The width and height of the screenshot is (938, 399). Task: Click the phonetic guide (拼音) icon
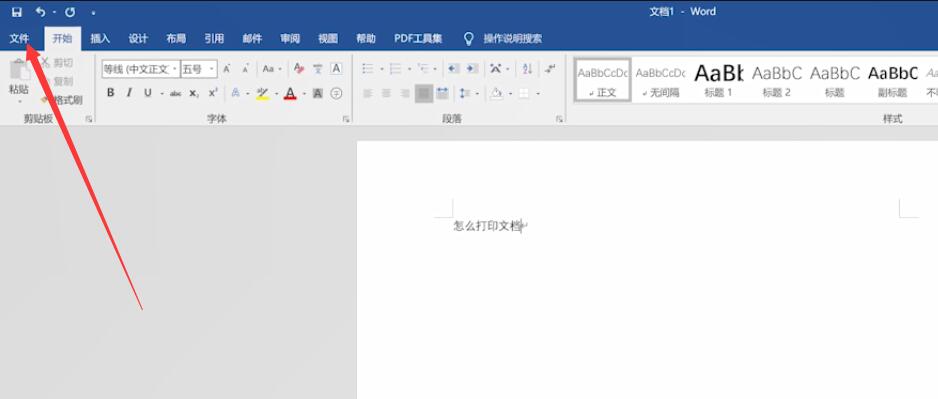click(318, 69)
